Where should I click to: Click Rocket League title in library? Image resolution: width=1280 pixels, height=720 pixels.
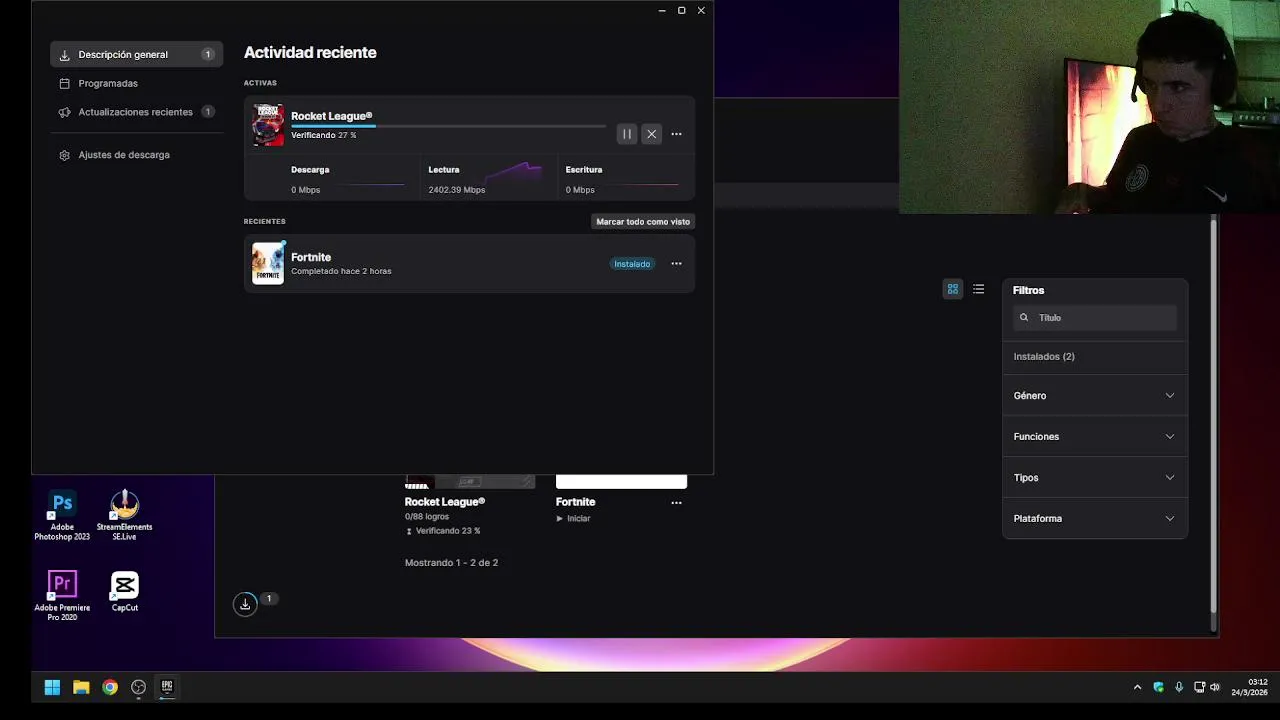click(445, 502)
